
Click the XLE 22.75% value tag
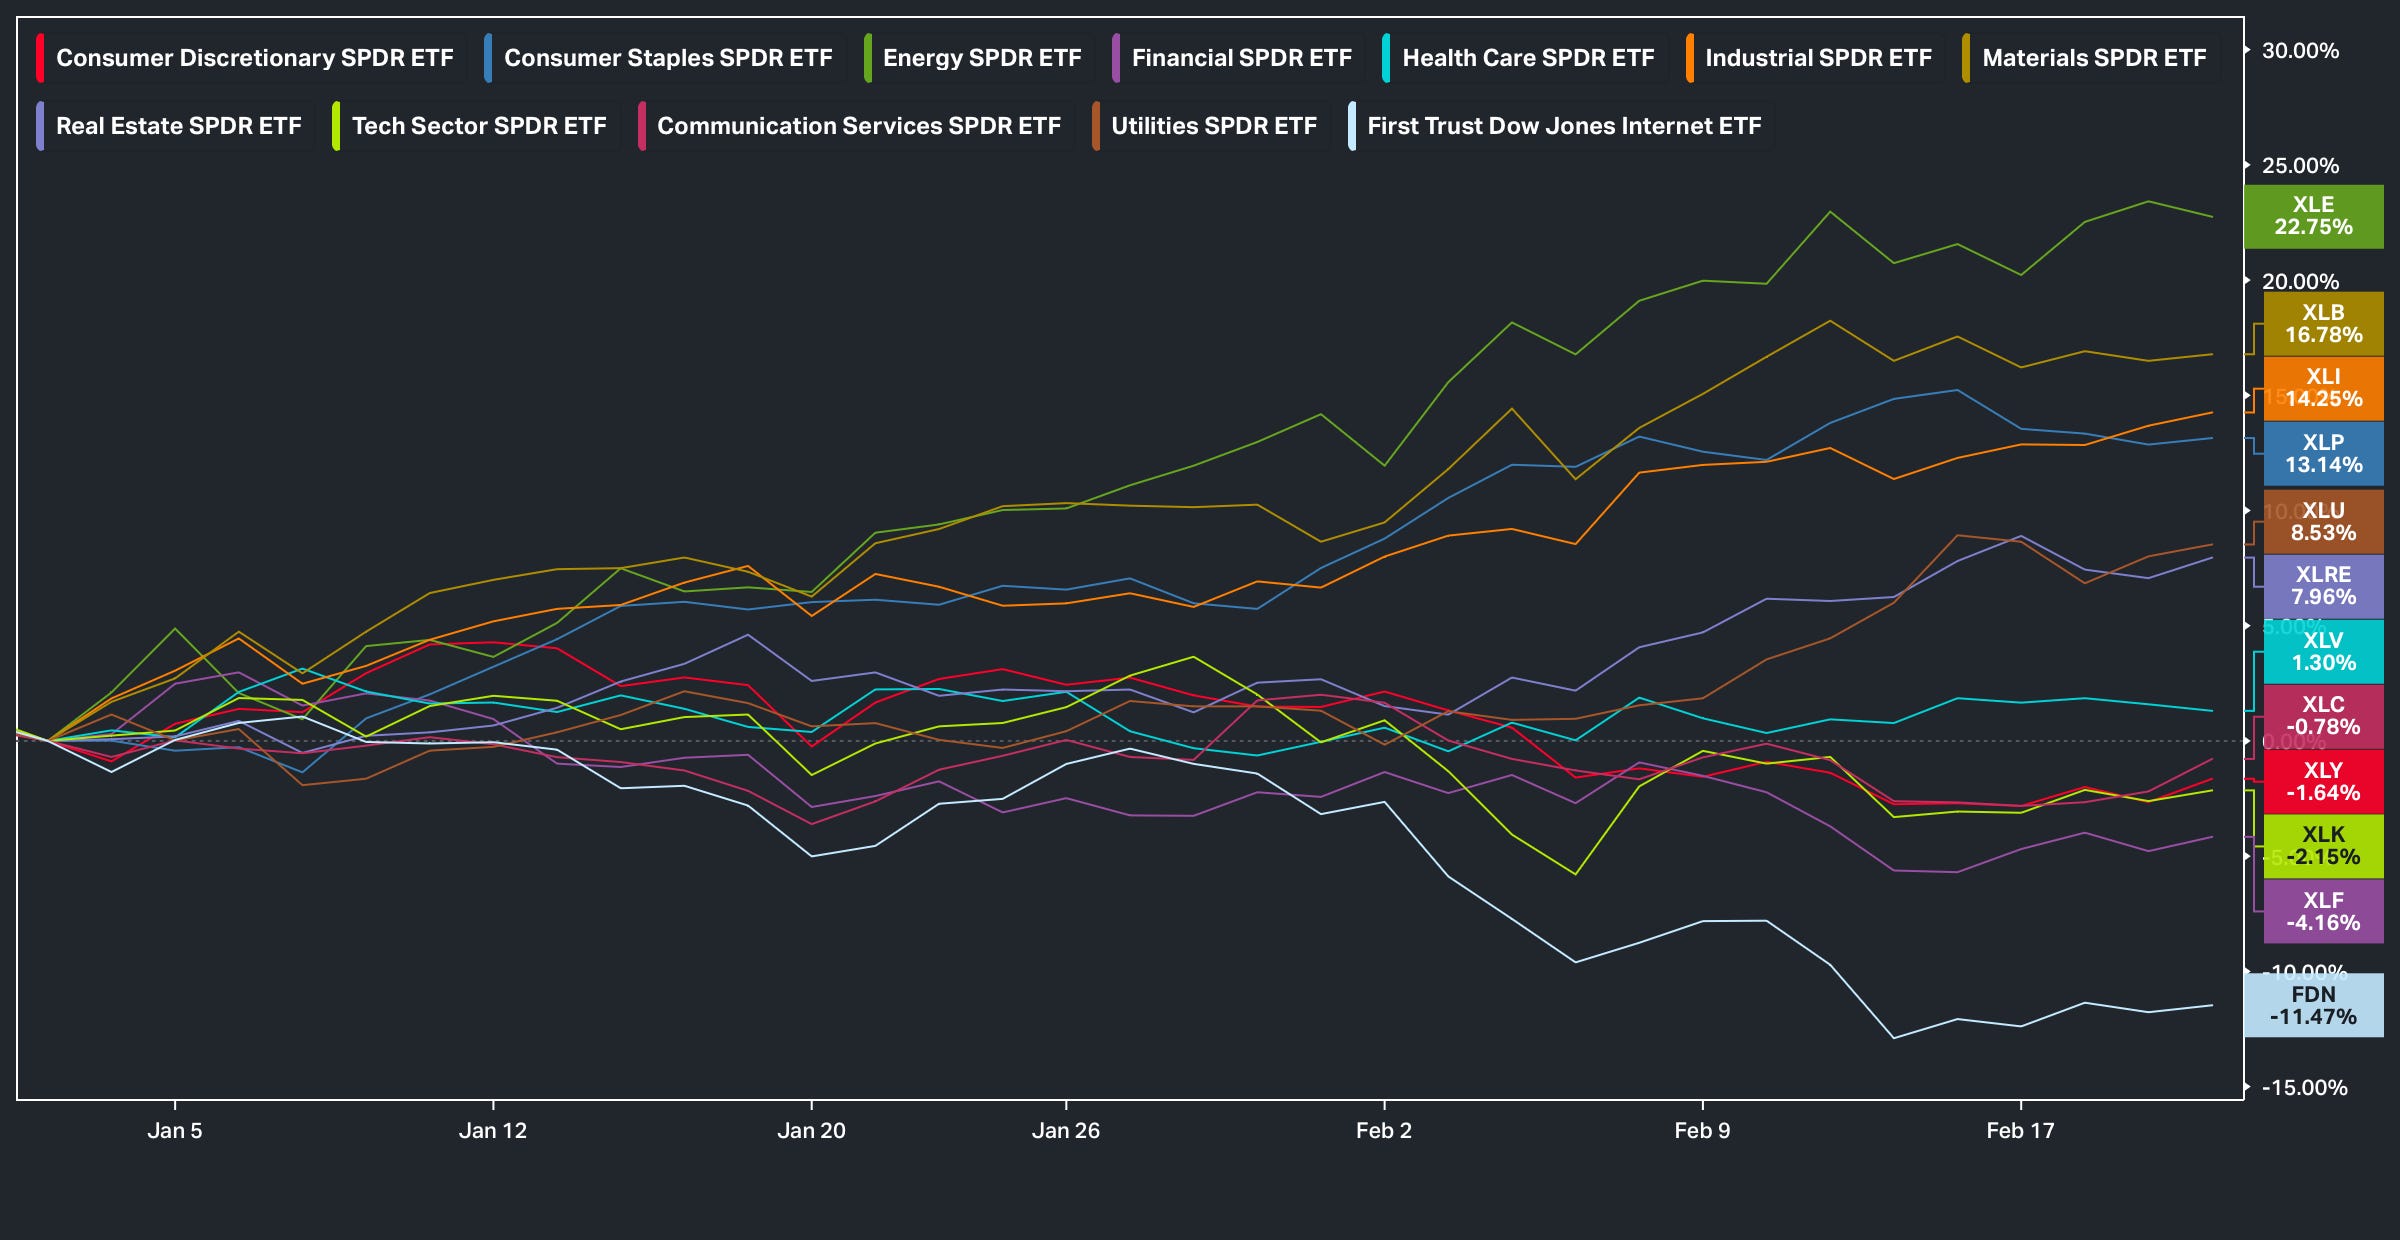(x=2313, y=216)
